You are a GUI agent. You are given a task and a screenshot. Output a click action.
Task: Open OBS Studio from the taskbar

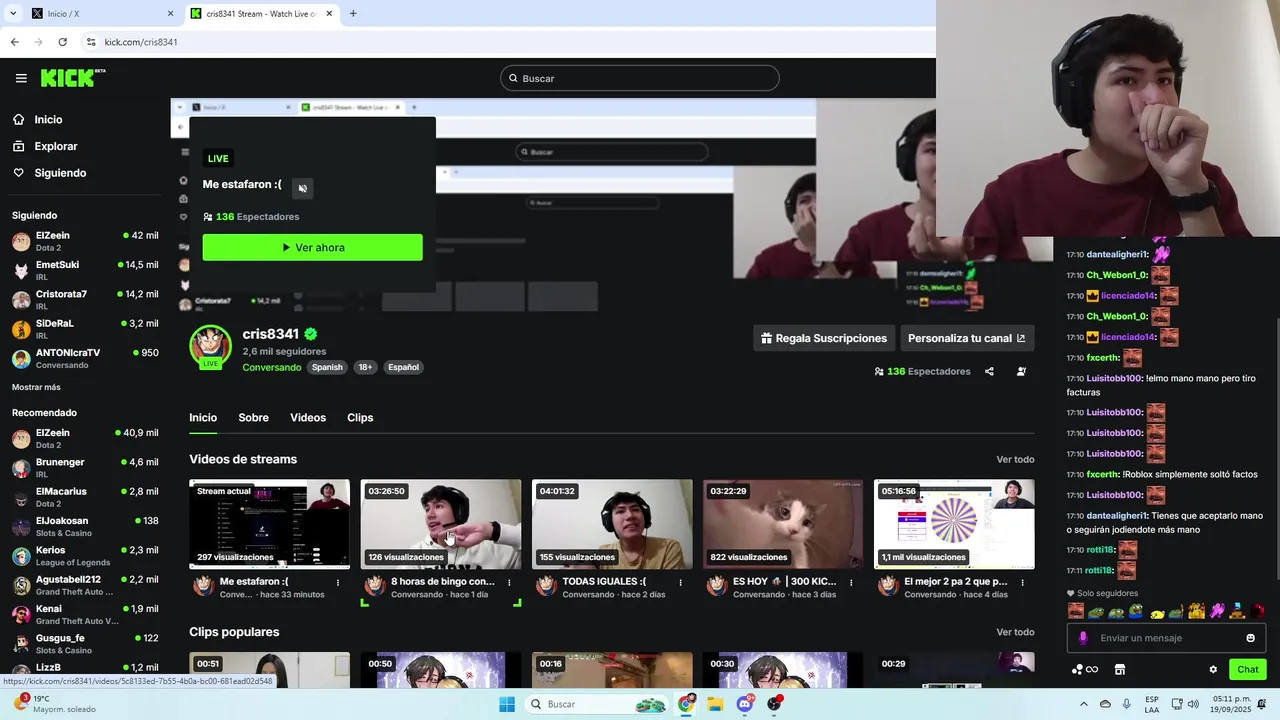pyautogui.click(x=775, y=704)
